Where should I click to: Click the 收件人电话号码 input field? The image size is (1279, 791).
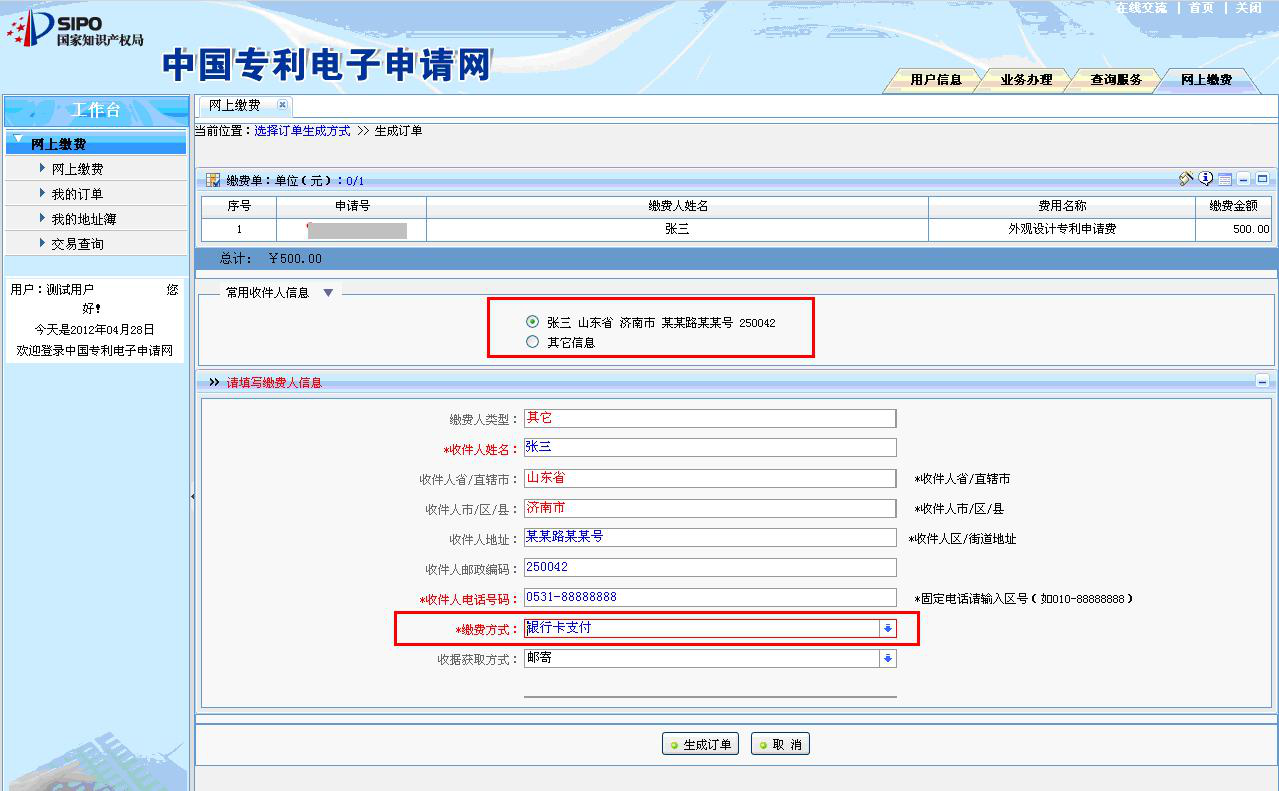[x=710, y=597]
